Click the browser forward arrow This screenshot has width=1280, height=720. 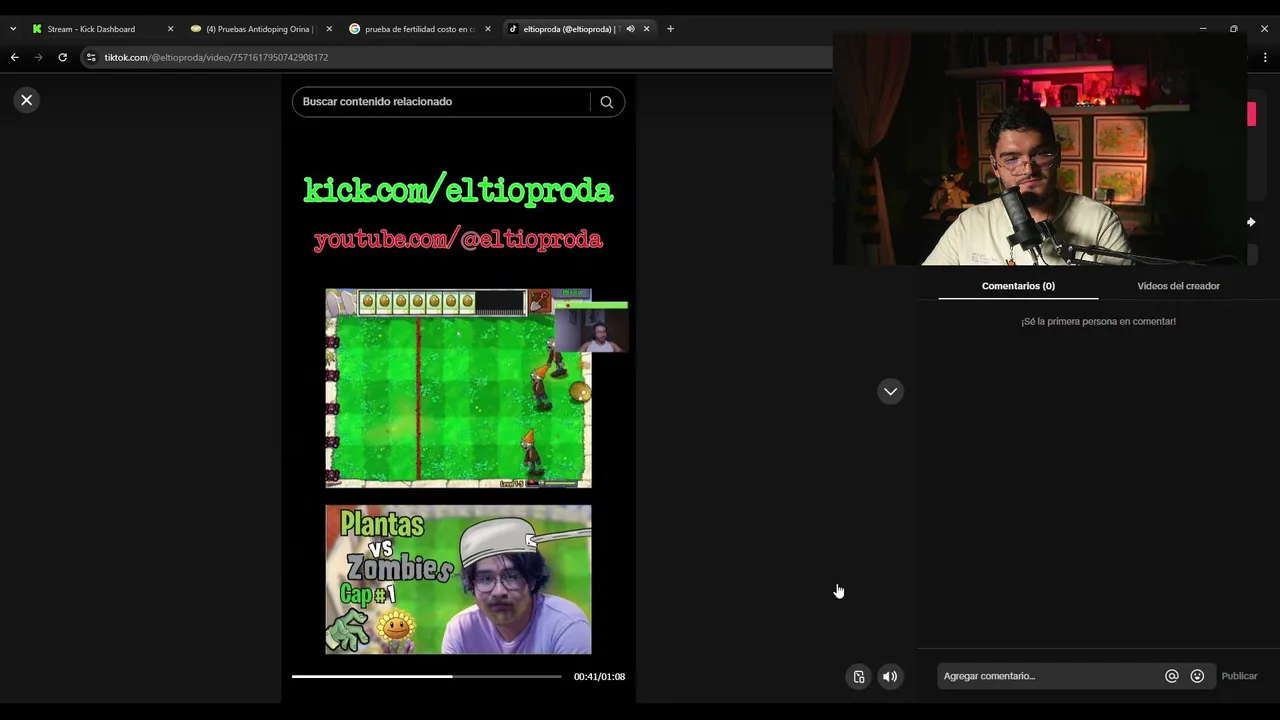coord(39,57)
